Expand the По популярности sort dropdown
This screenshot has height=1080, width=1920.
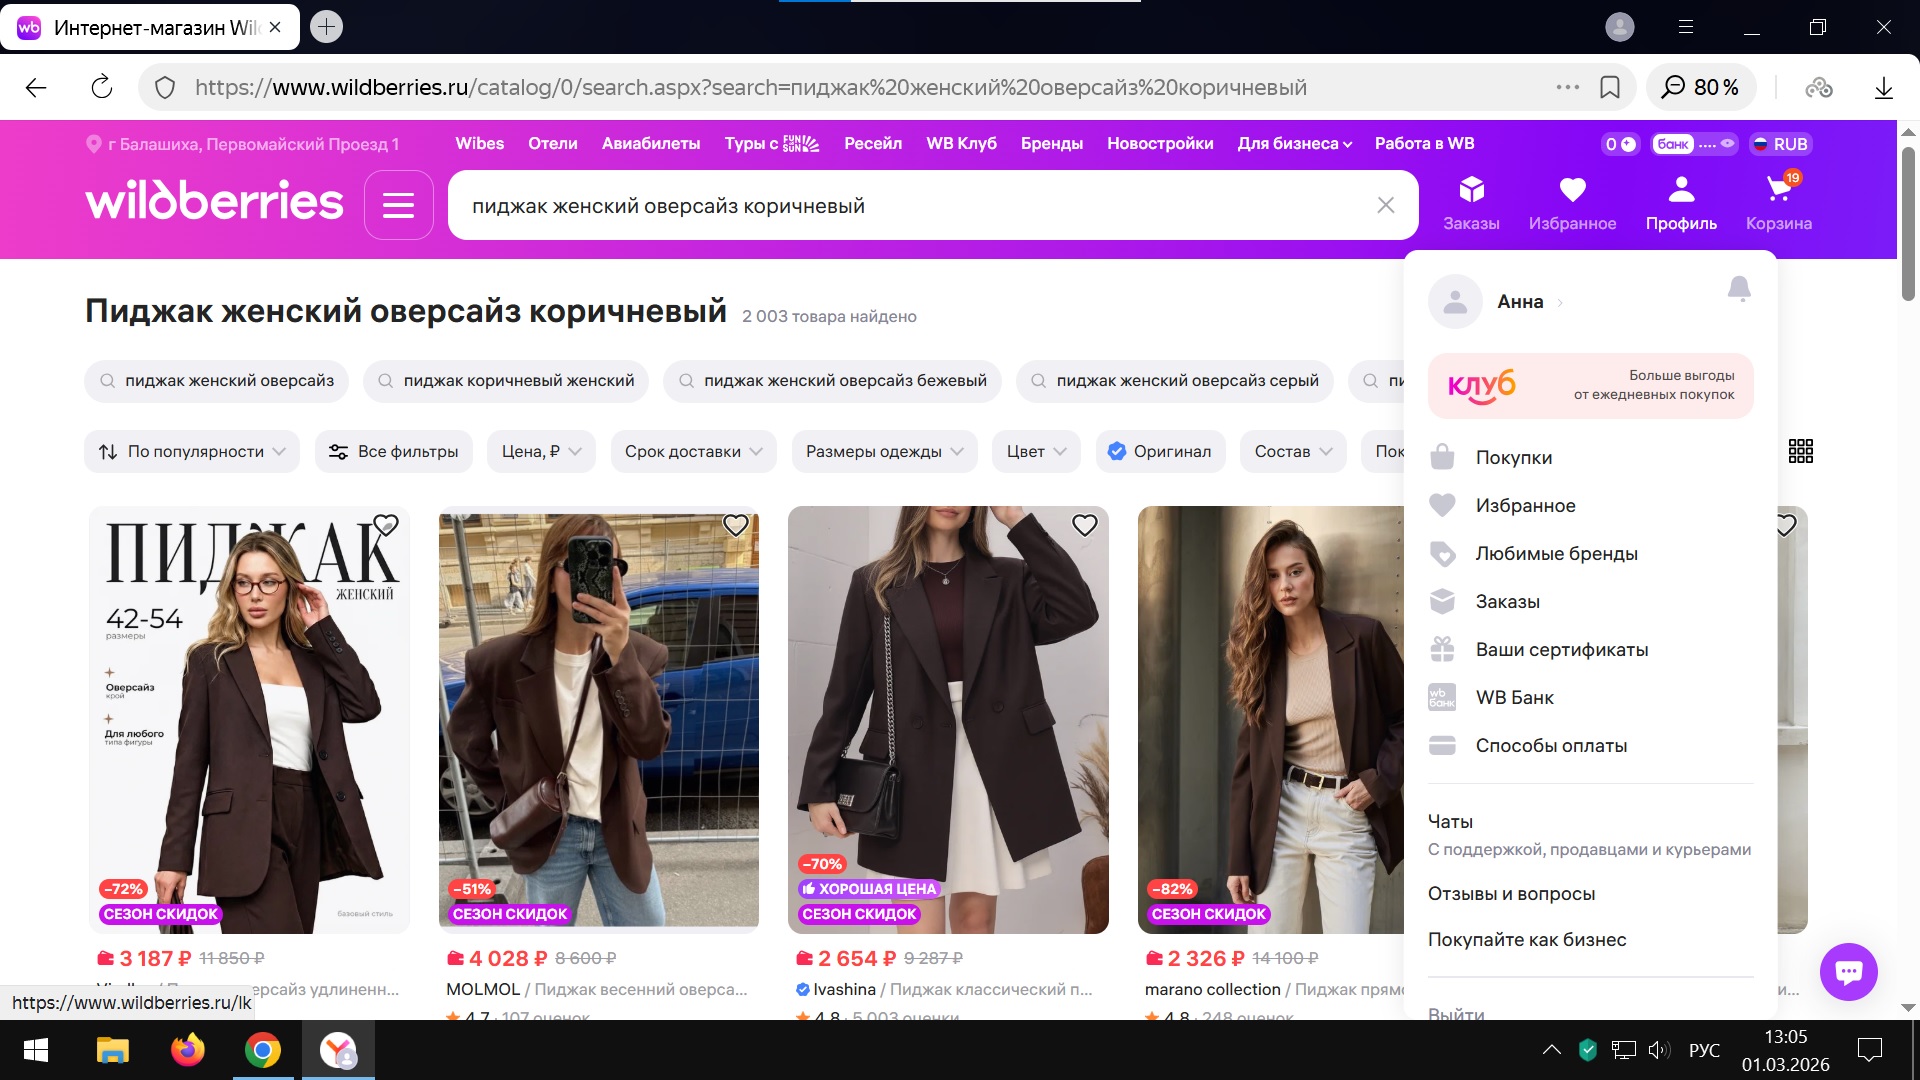point(192,451)
